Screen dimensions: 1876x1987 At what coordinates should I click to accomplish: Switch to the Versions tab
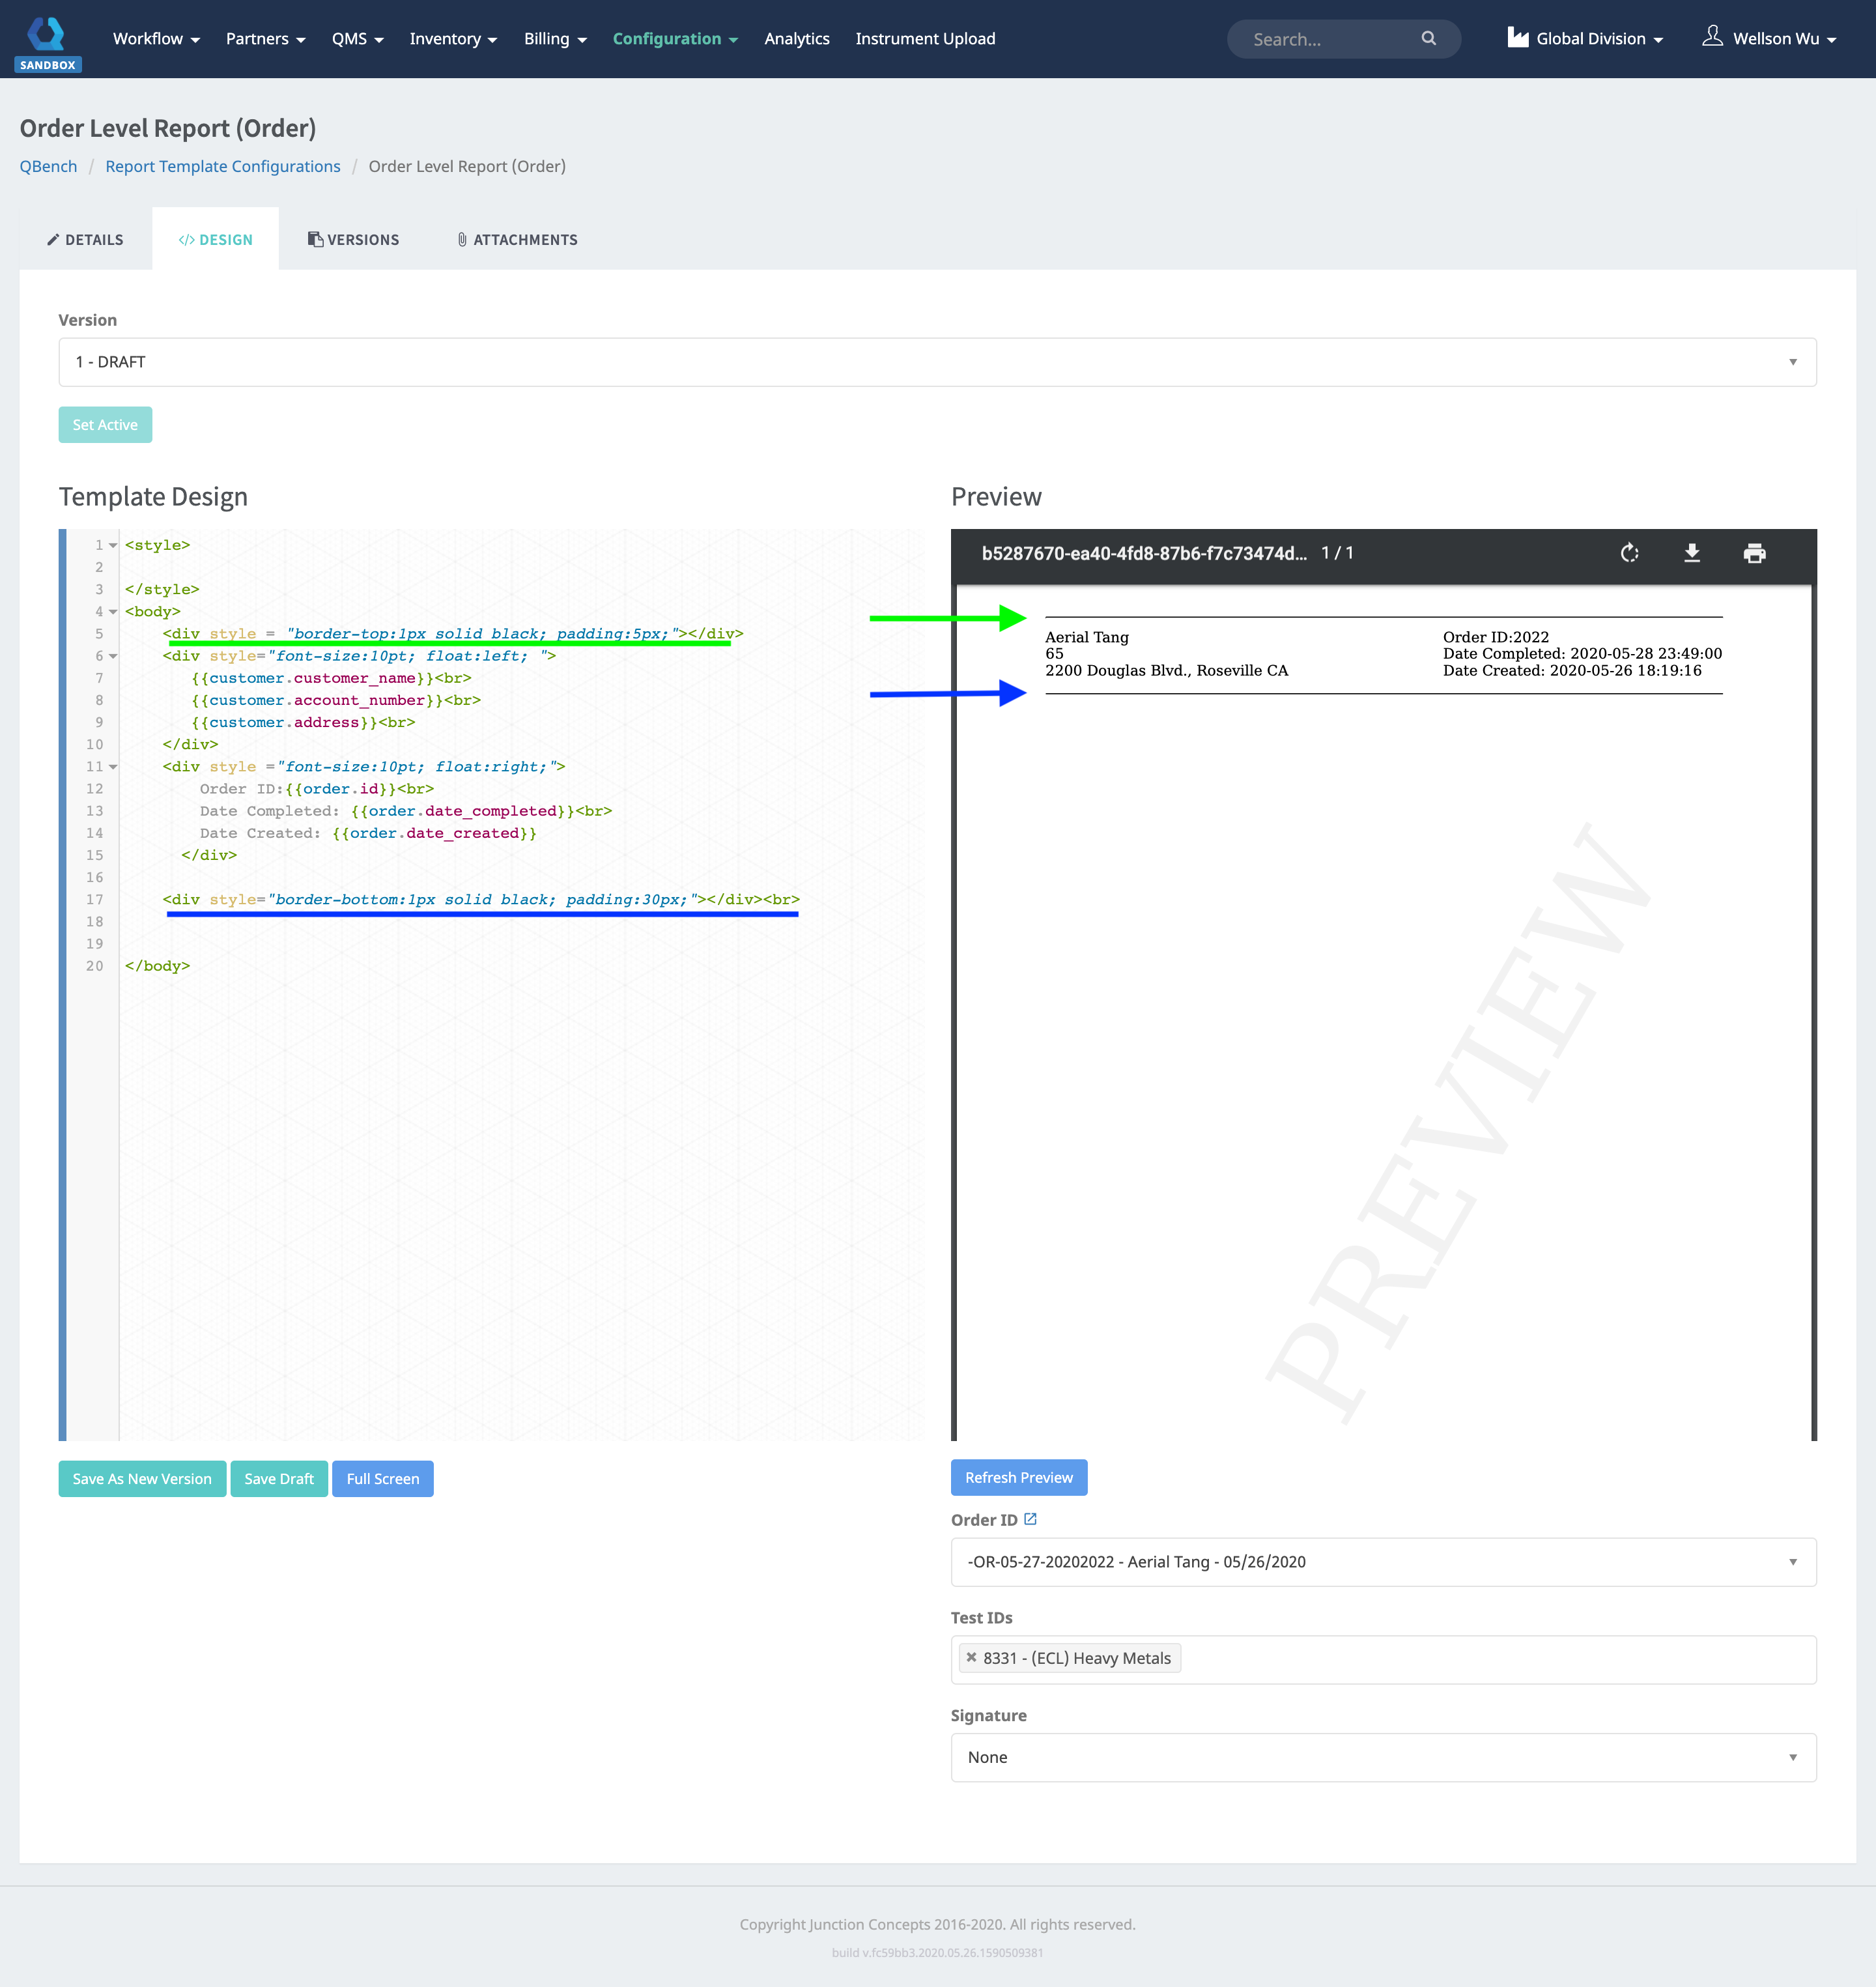[x=353, y=239]
